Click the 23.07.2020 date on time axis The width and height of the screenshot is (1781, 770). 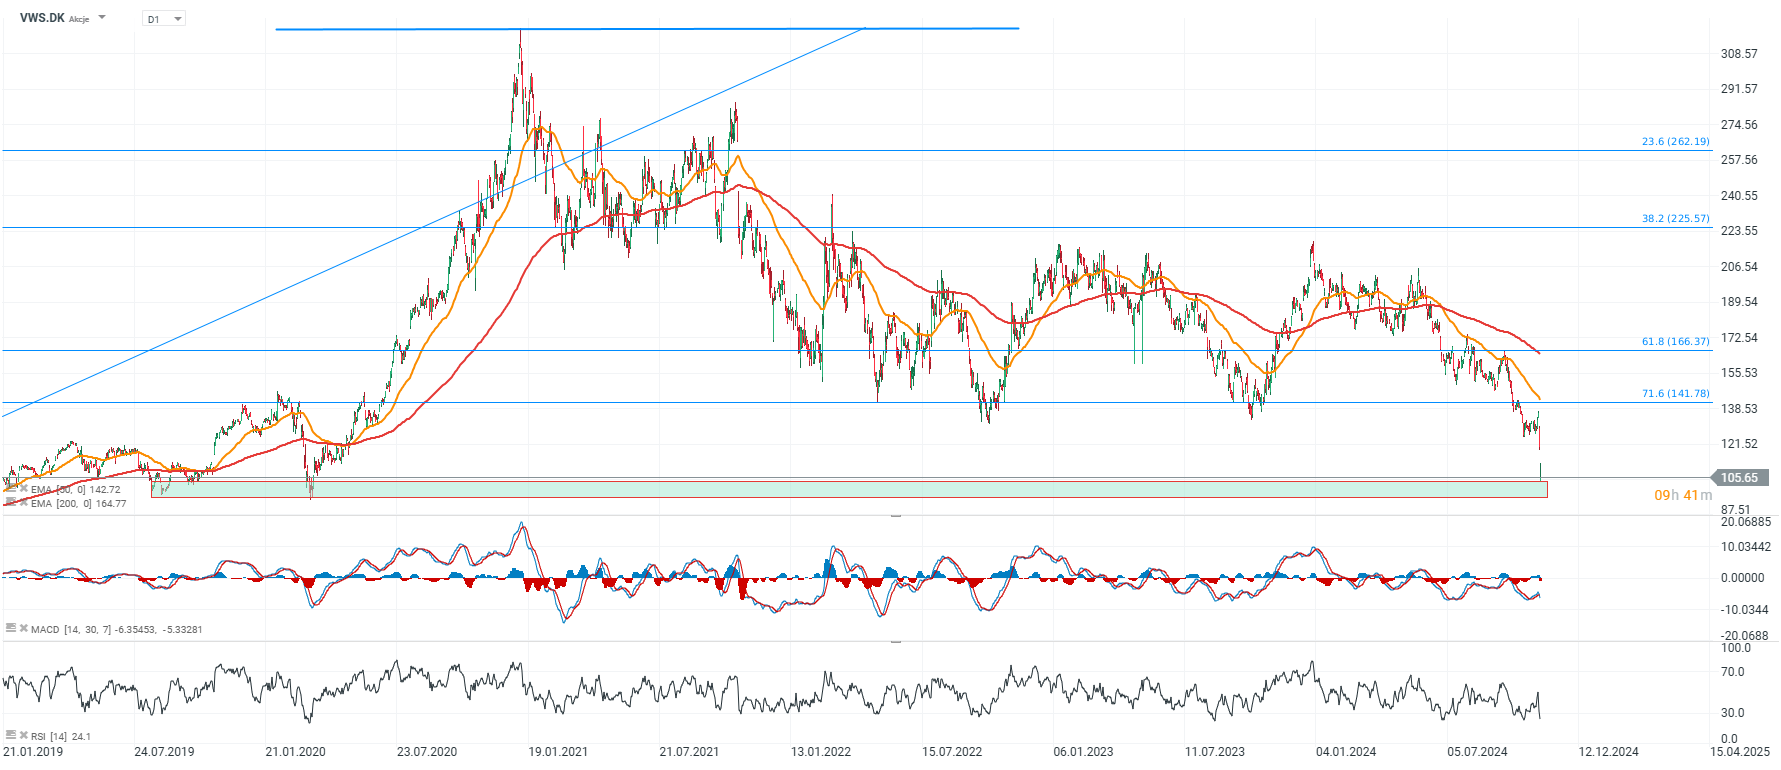(x=427, y=752)
